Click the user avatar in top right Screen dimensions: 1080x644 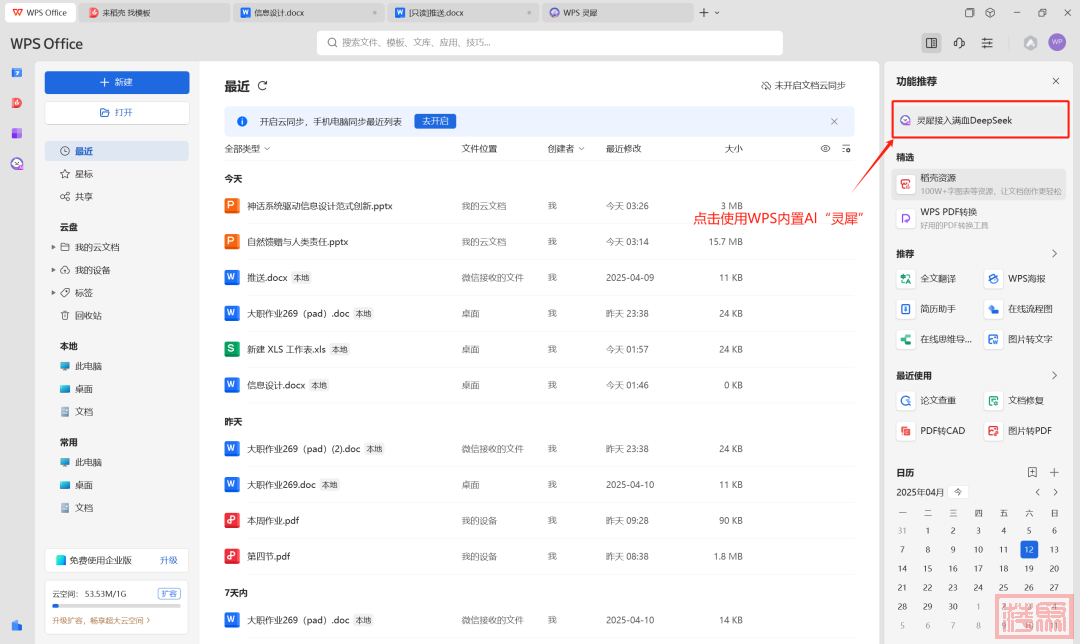1057,42
